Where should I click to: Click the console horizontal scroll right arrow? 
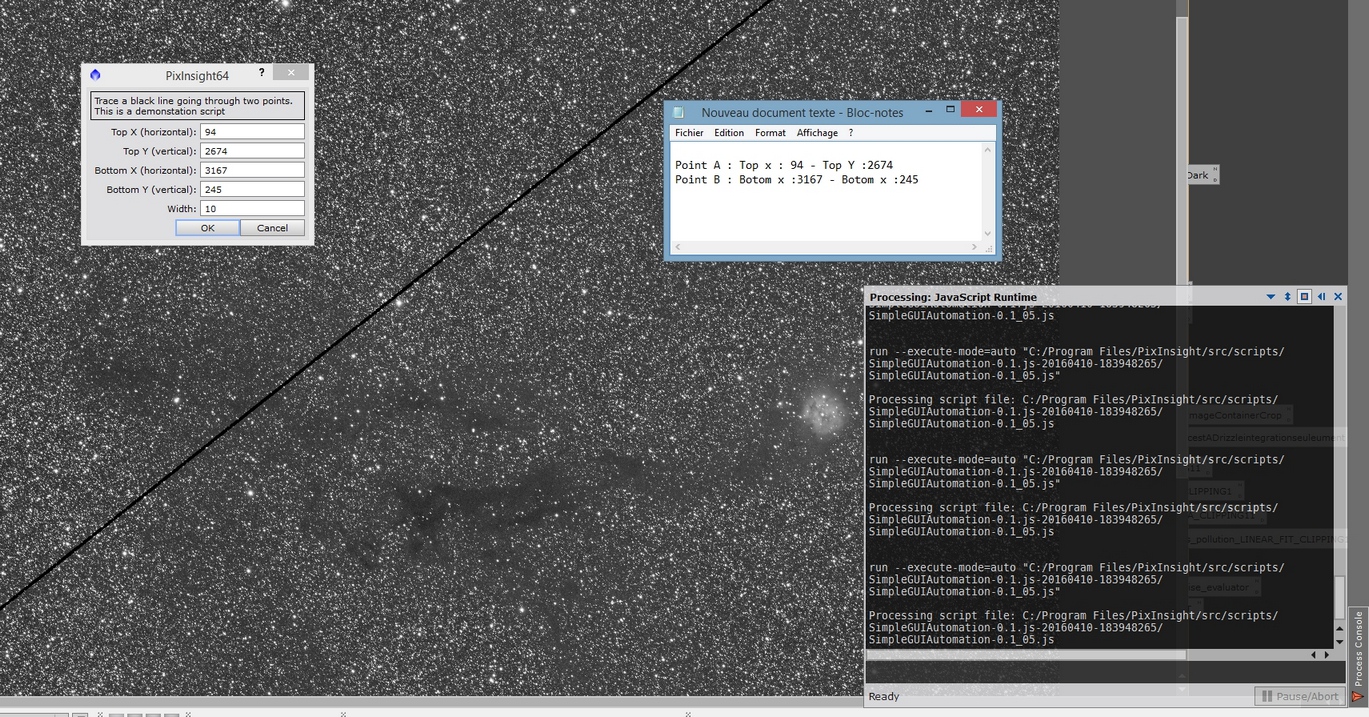tap(1327, 655)
